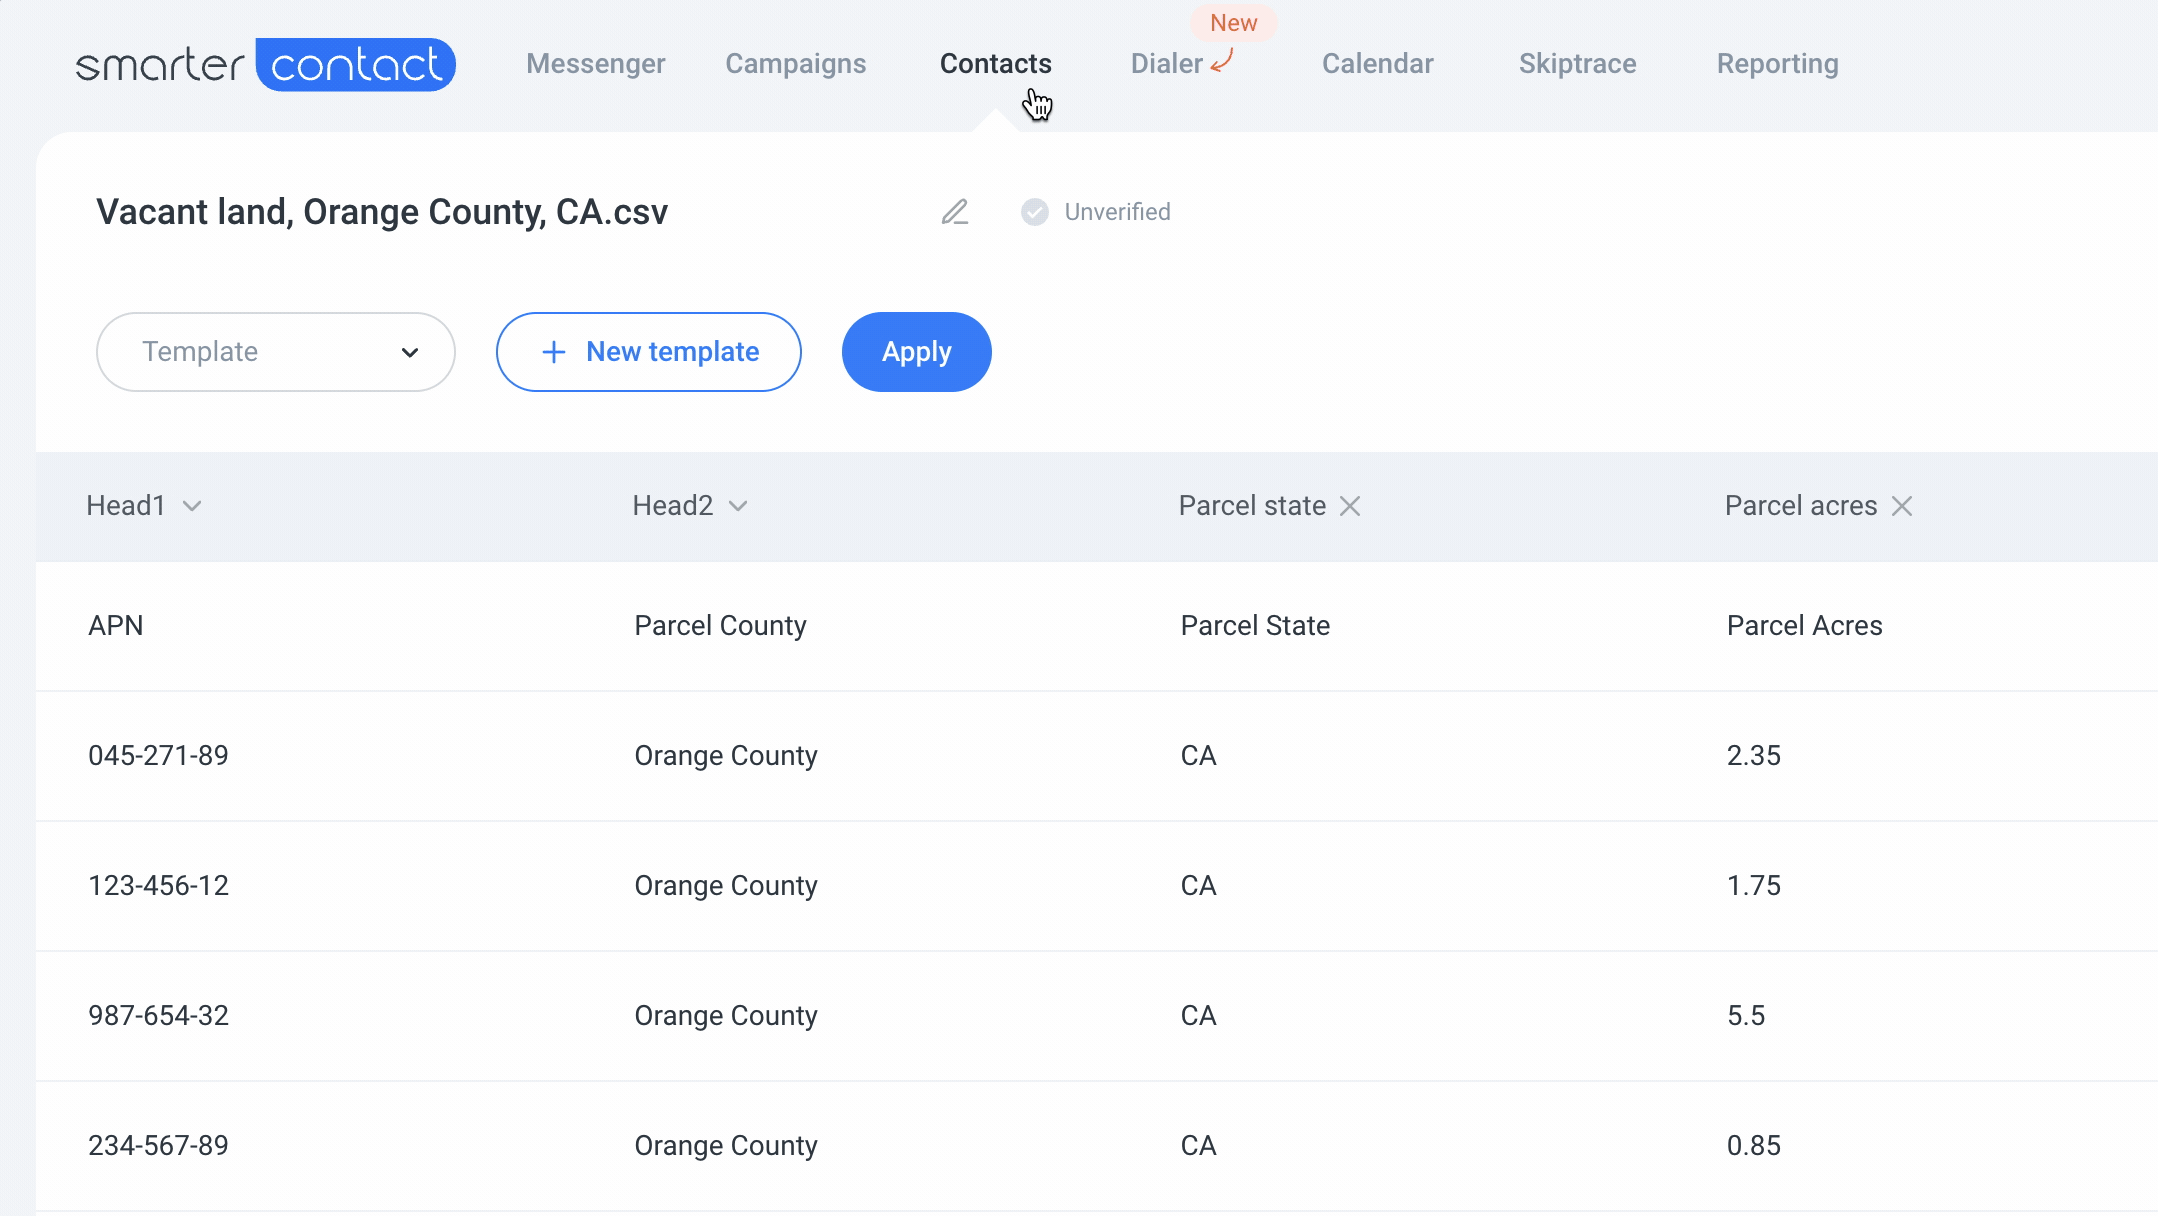This screenshot has width=2158, height=1216.
Task: Open the Template dropdown
Action: (276, 352)
